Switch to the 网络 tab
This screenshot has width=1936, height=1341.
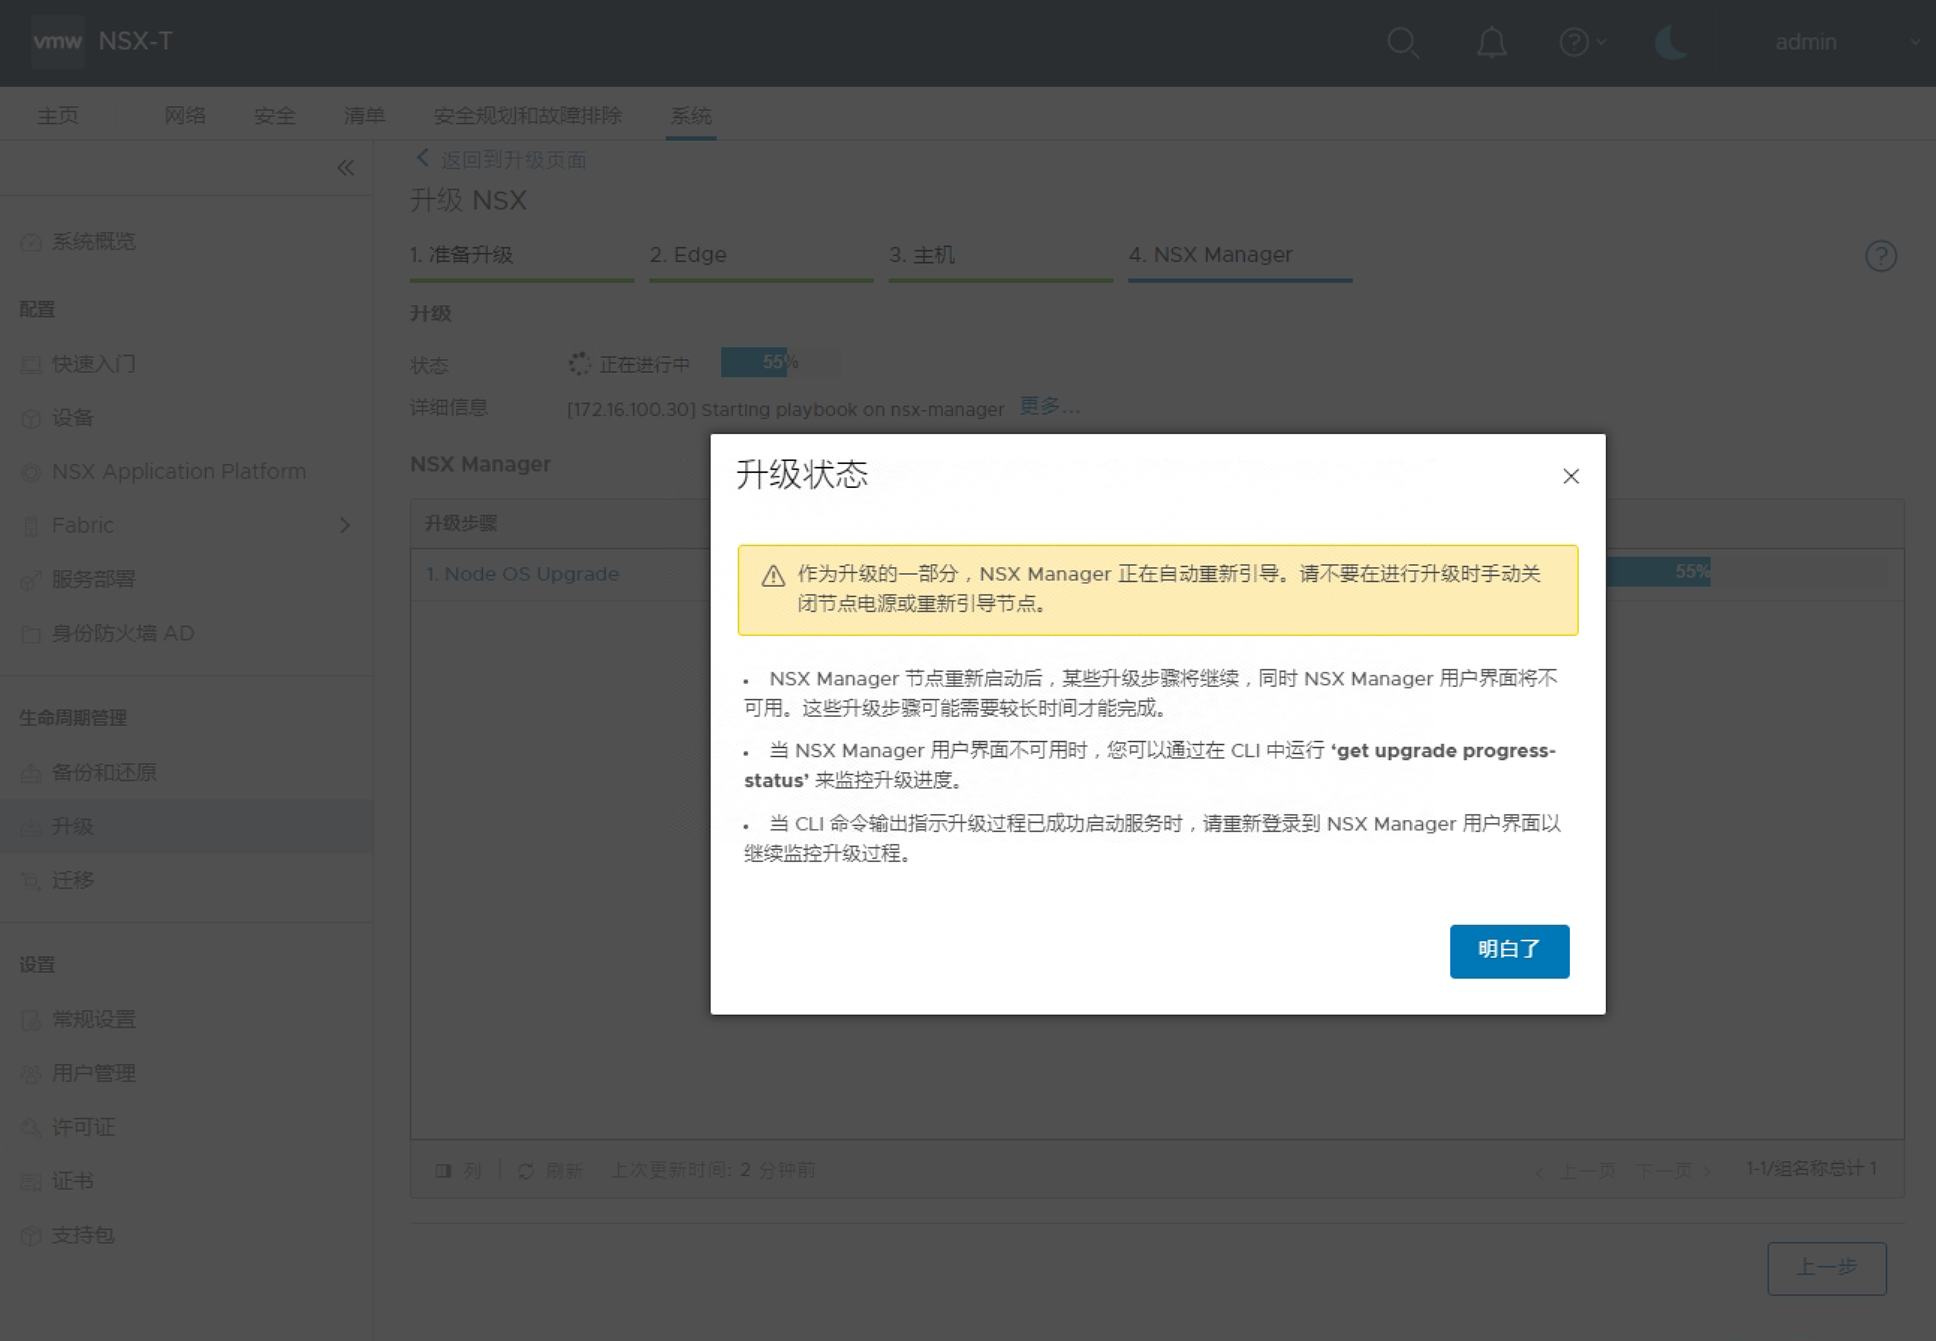click(185, 116)
